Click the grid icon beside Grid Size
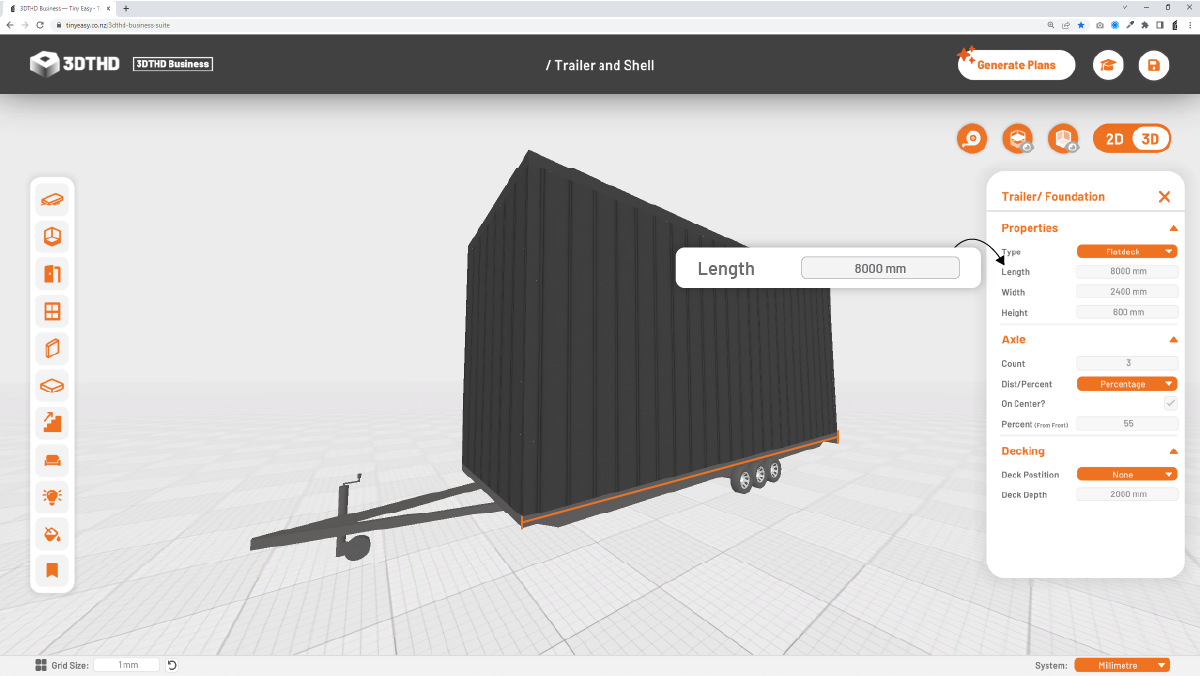 click(41, 665)
